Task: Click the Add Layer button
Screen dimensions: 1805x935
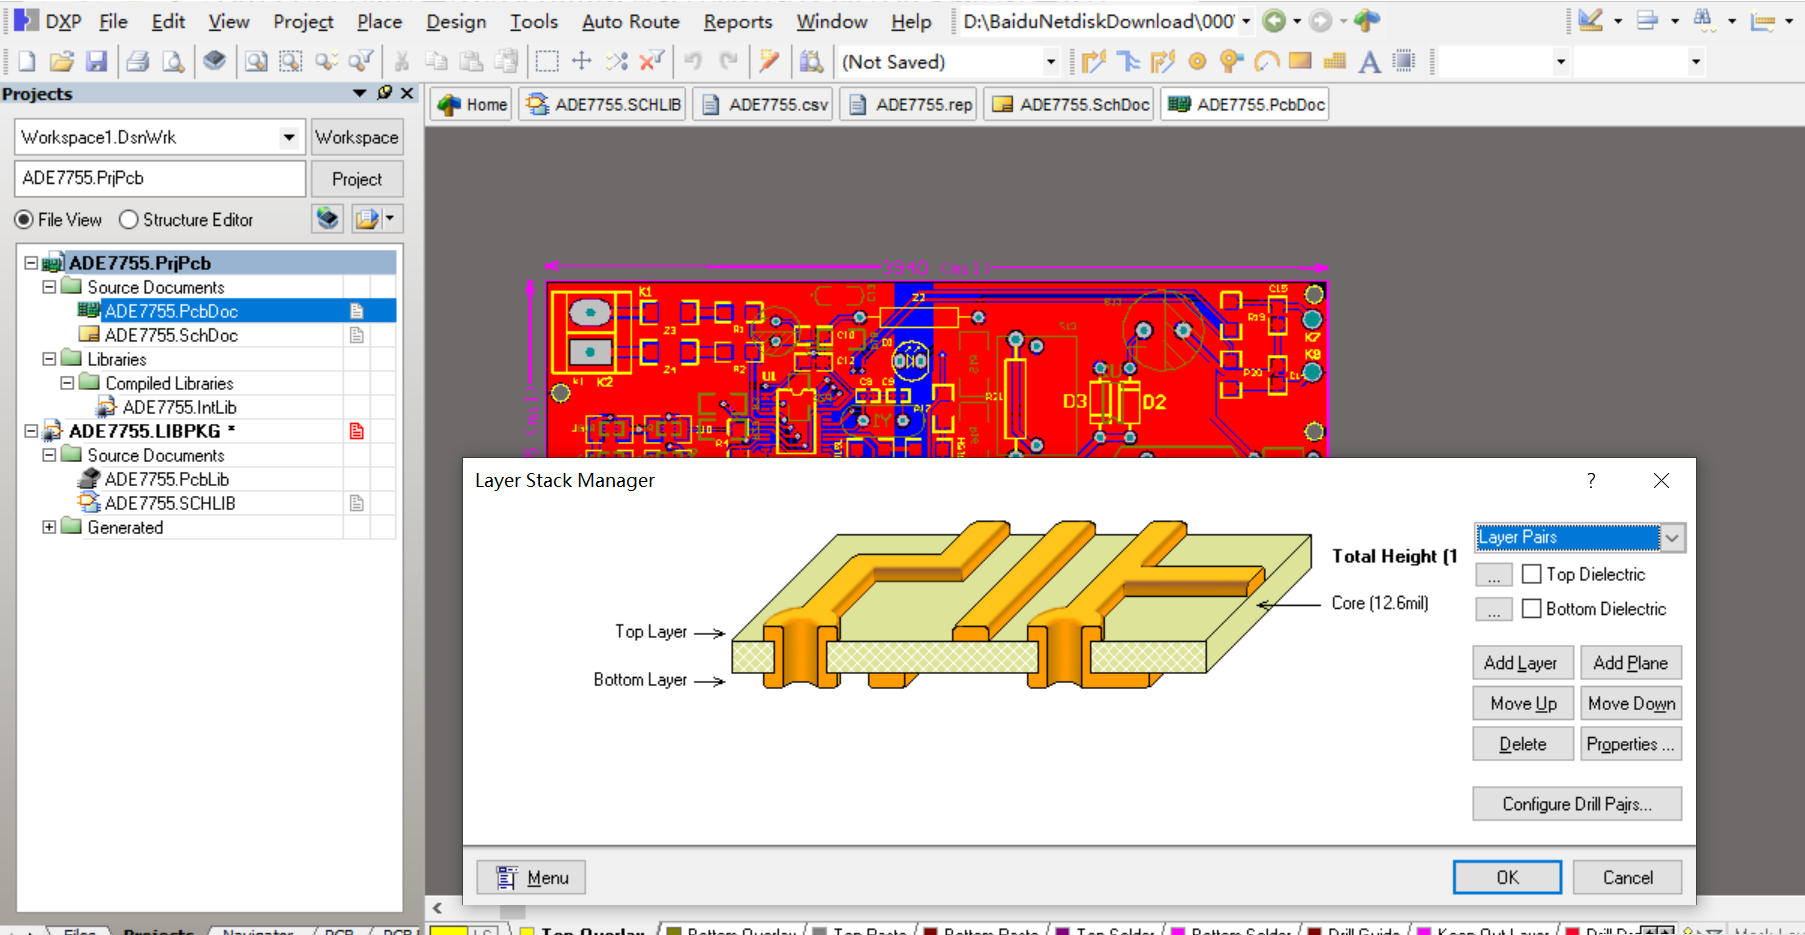Action: pyautogui.click(x=1523, y=663)
